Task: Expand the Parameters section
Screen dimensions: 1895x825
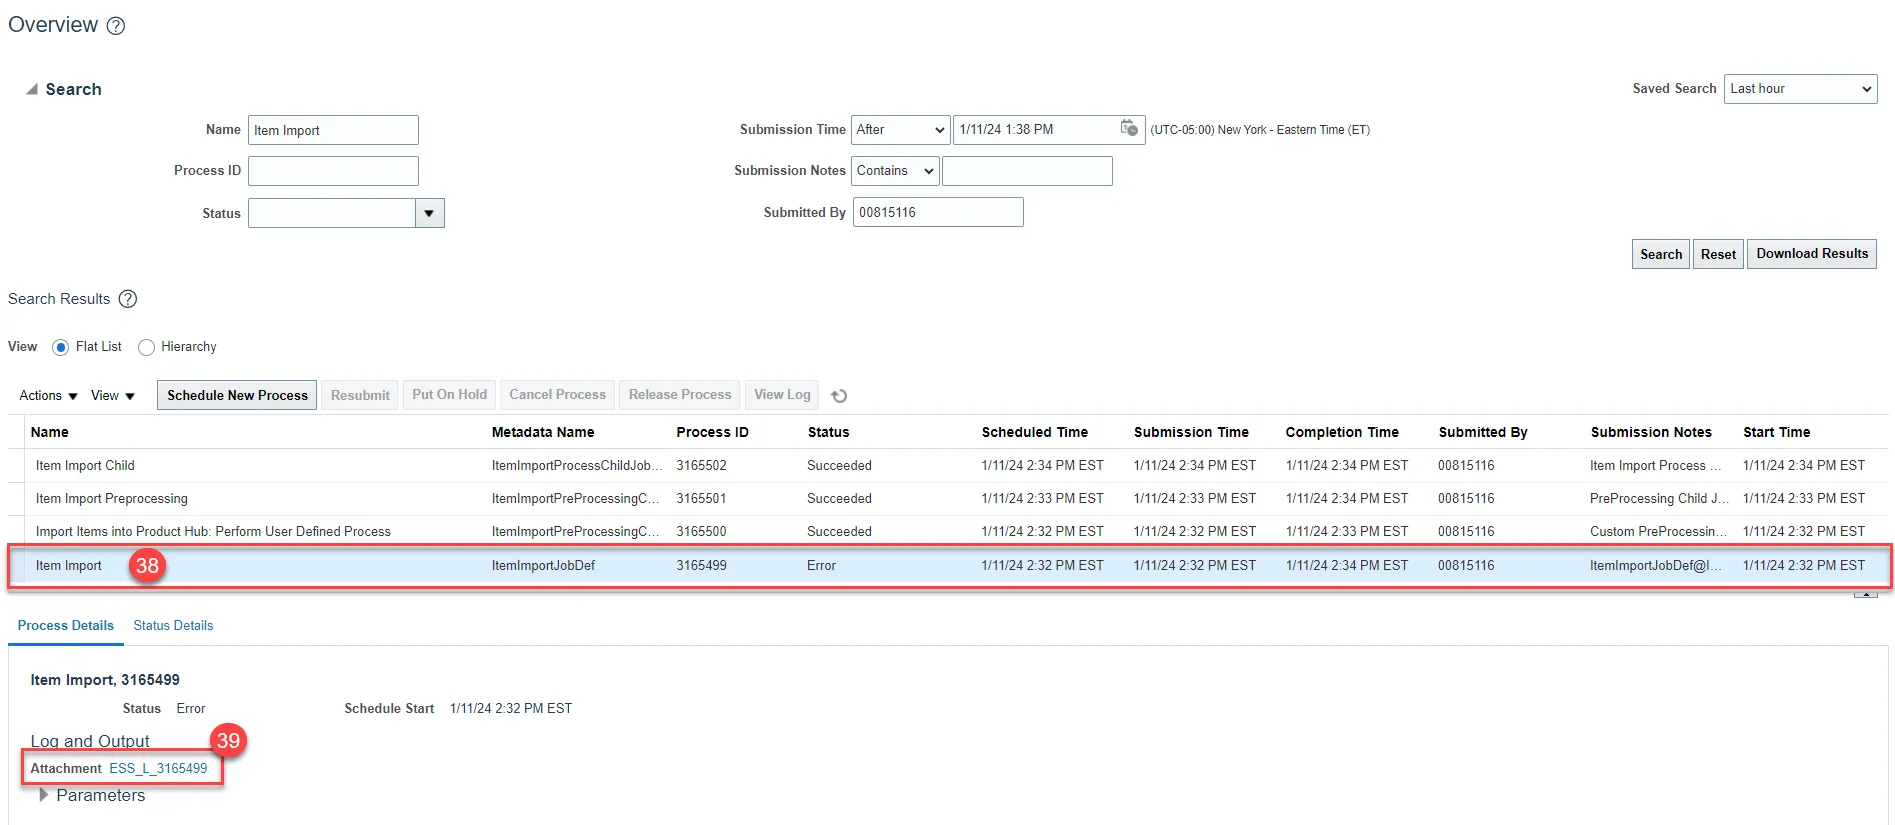Action: (x=43, y=795)
